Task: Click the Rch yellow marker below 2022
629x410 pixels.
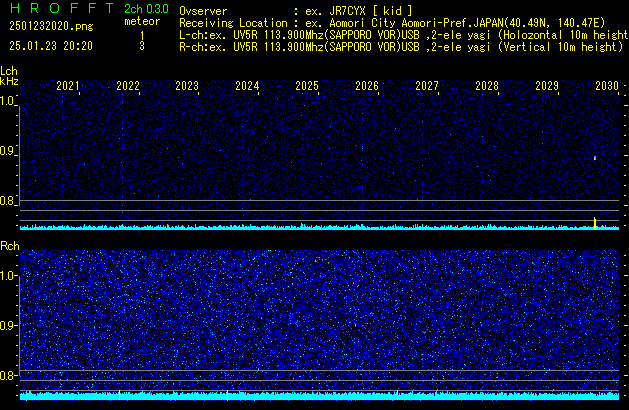Action: (x=120, y=395)
